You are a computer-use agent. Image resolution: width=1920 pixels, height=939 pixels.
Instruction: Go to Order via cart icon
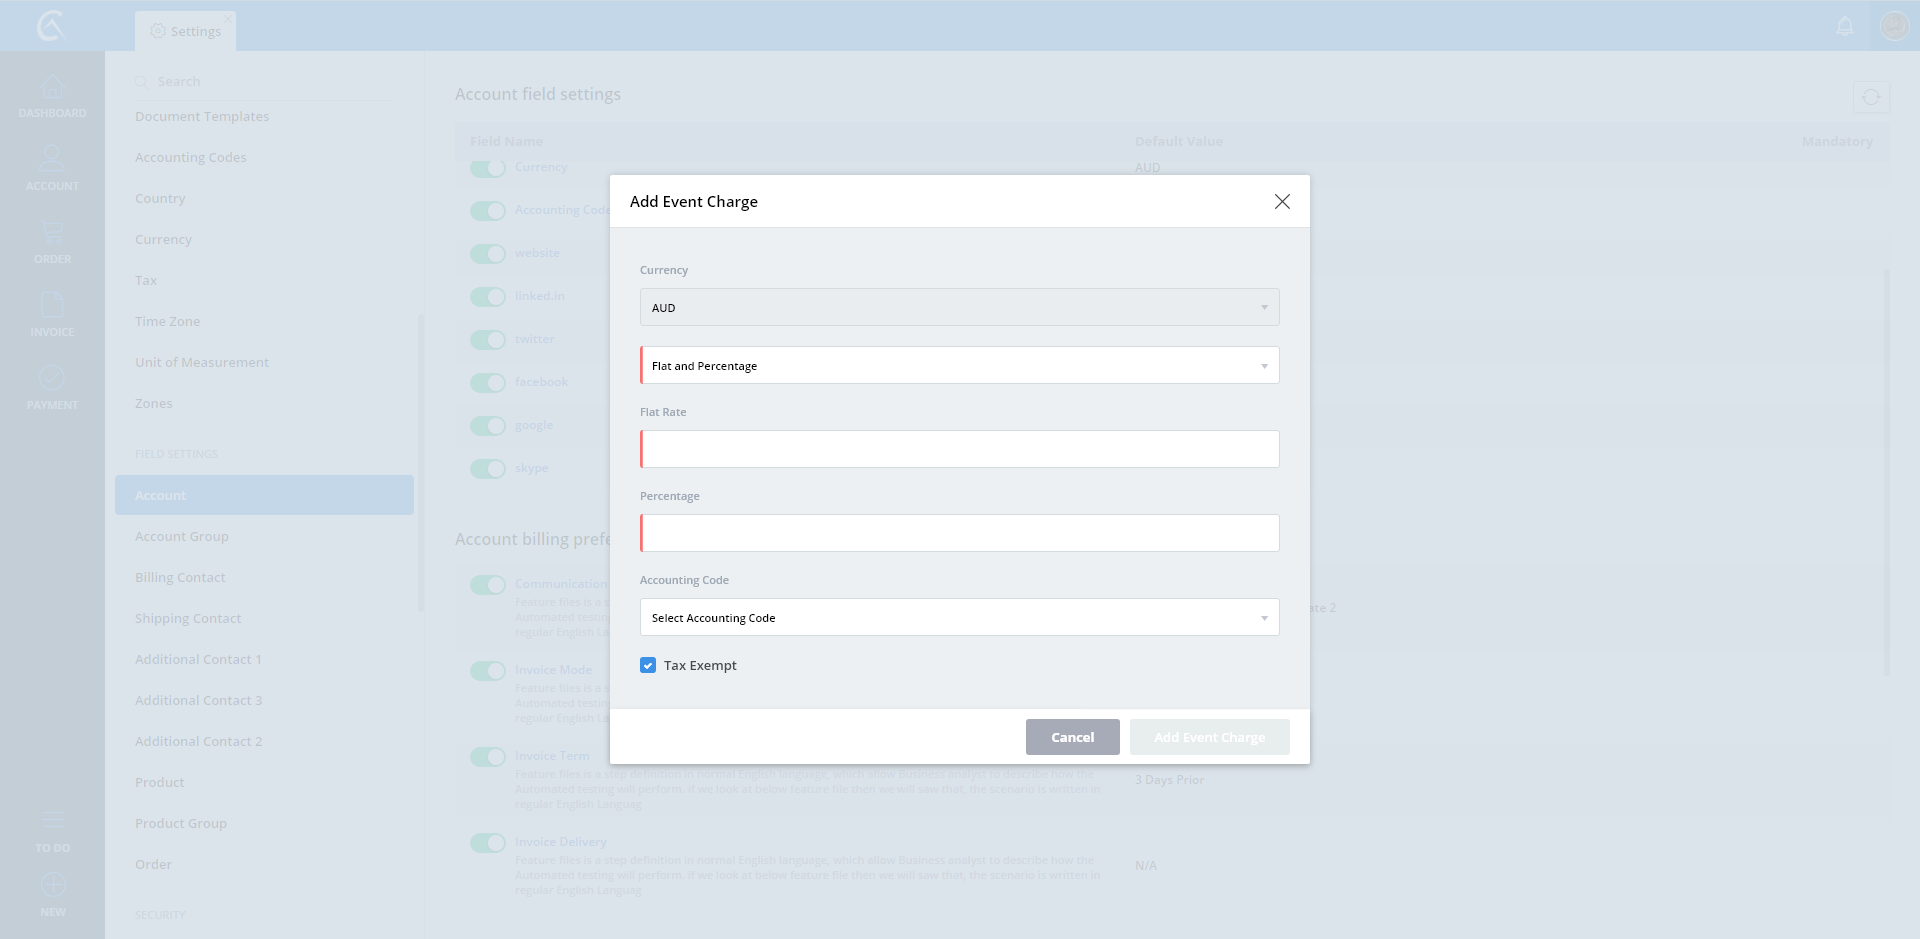pyautogui.click(x=52, y=234)
